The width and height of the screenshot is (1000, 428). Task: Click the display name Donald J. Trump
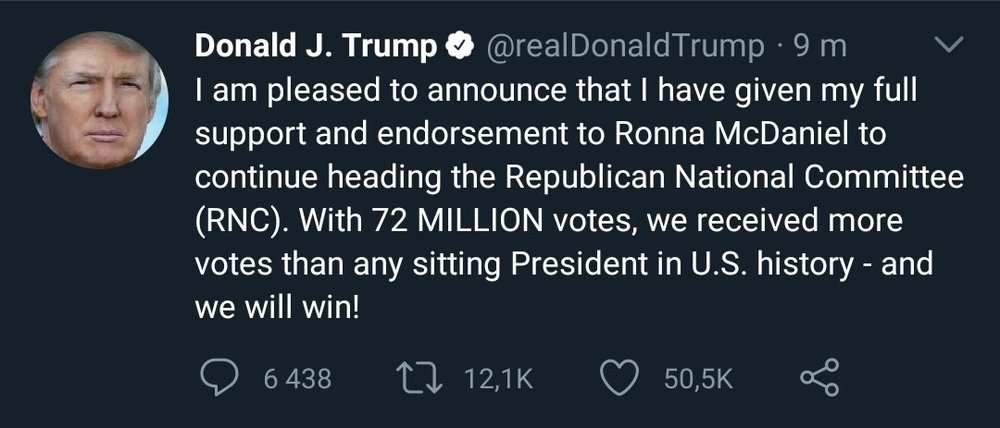click(x=316, y=46)
